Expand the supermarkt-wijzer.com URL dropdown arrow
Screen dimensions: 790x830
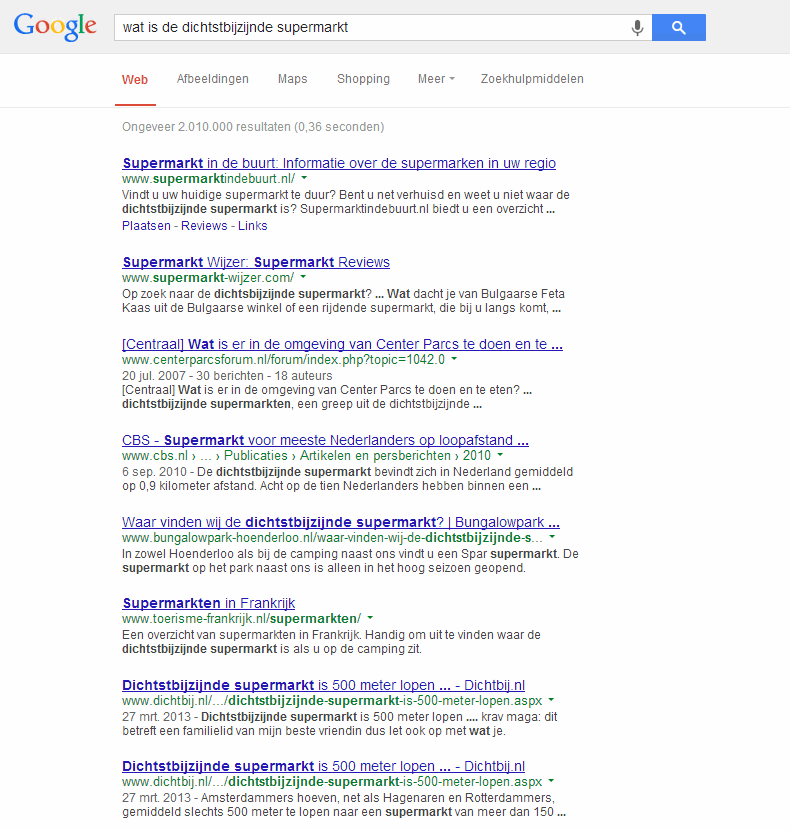(303, 277)
